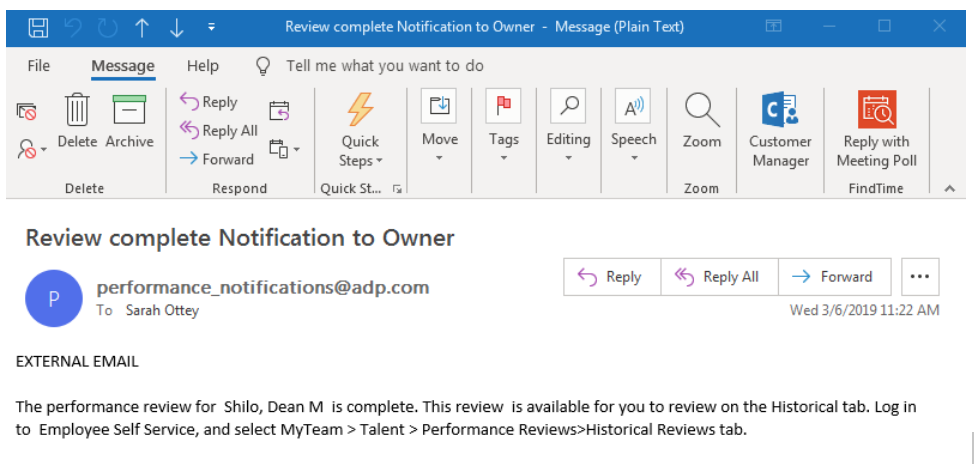
Task: Open Customer Manager
Action: point(780,130)
